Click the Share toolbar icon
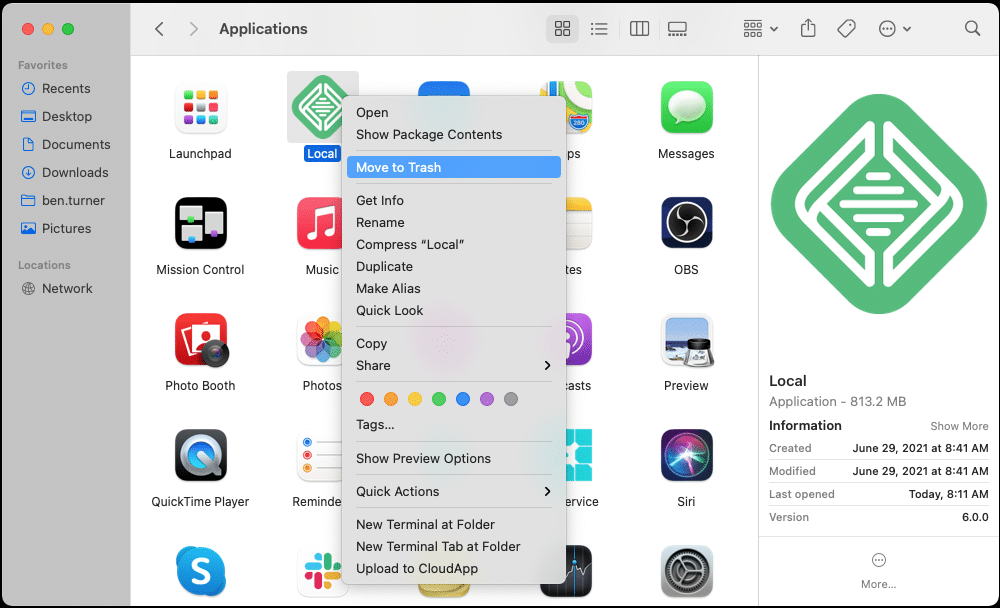The height and width of the screenshot is (608, 1000). 808,29
